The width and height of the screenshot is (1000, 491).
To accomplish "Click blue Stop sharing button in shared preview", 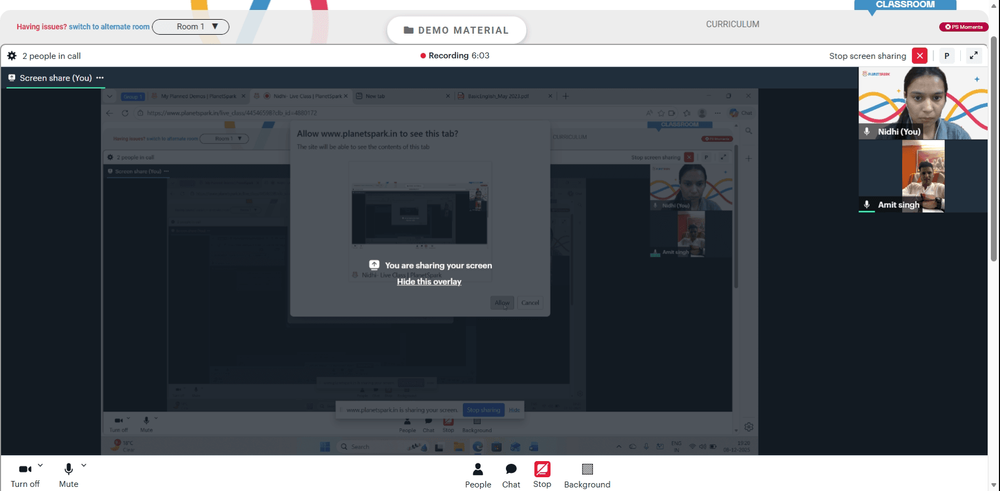I will click(484, 410).
